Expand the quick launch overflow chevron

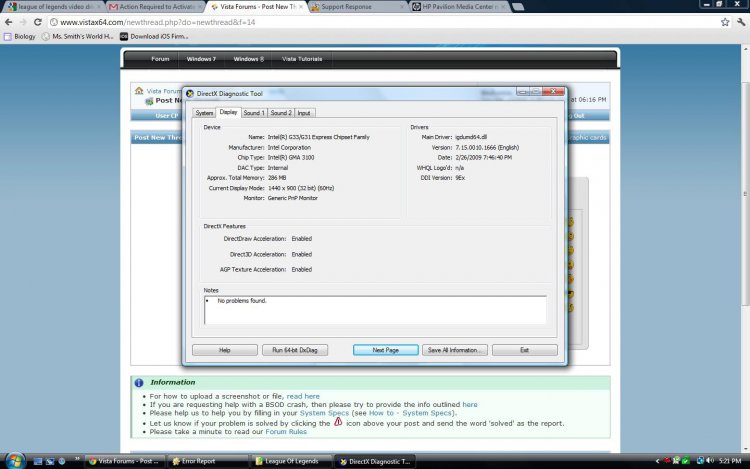pyautogui.click(x=77, y=459)
